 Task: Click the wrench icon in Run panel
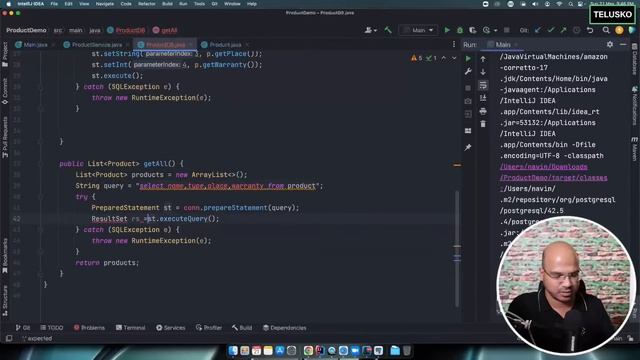coord(468,72)
